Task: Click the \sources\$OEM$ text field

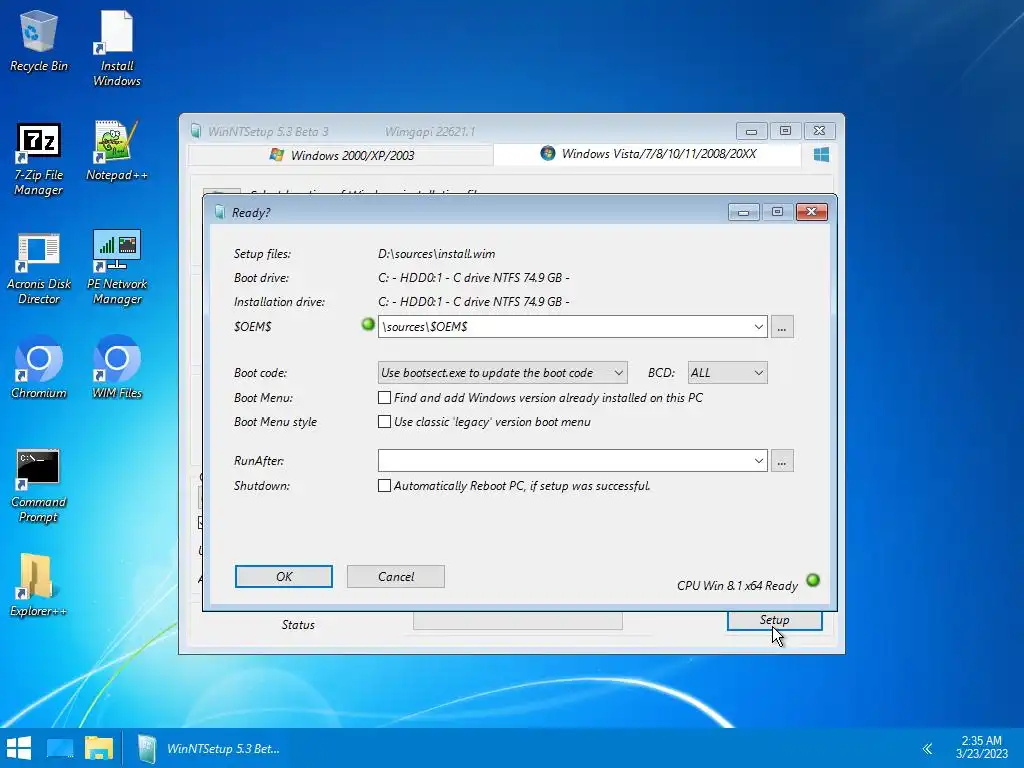Action: [564, 327]
